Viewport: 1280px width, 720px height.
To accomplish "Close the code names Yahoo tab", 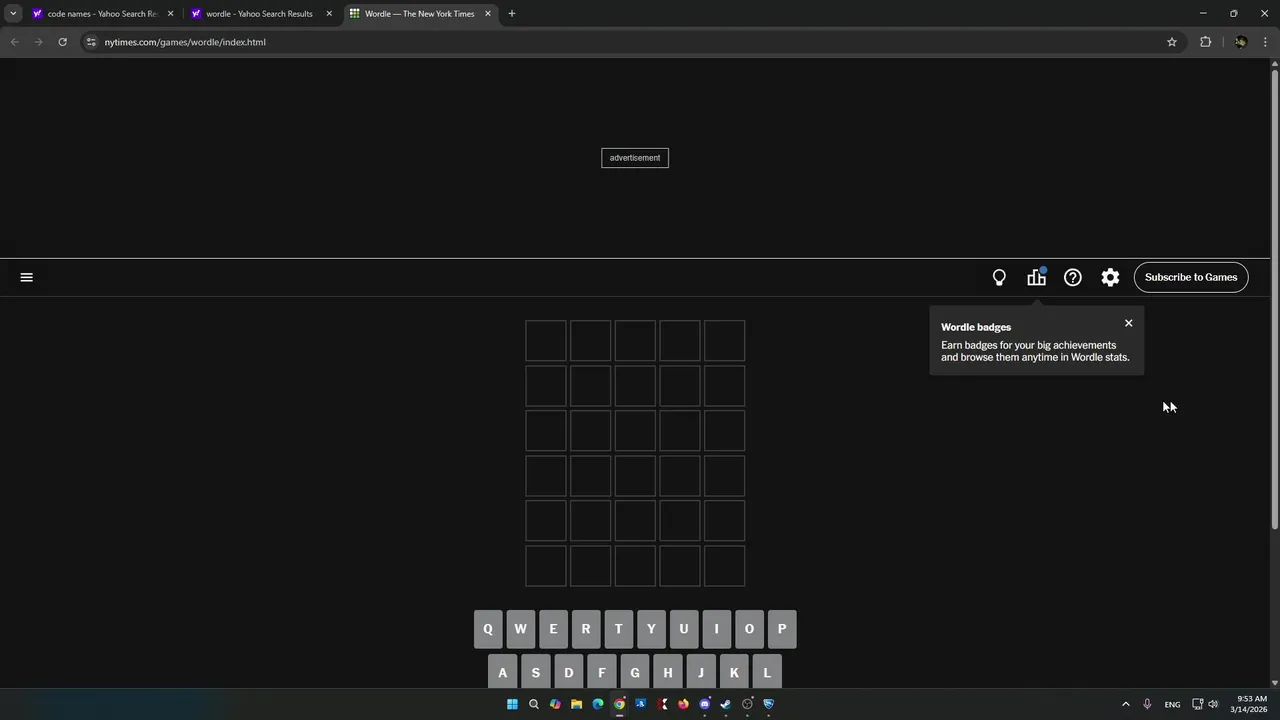I will click(x=170, y=14).
